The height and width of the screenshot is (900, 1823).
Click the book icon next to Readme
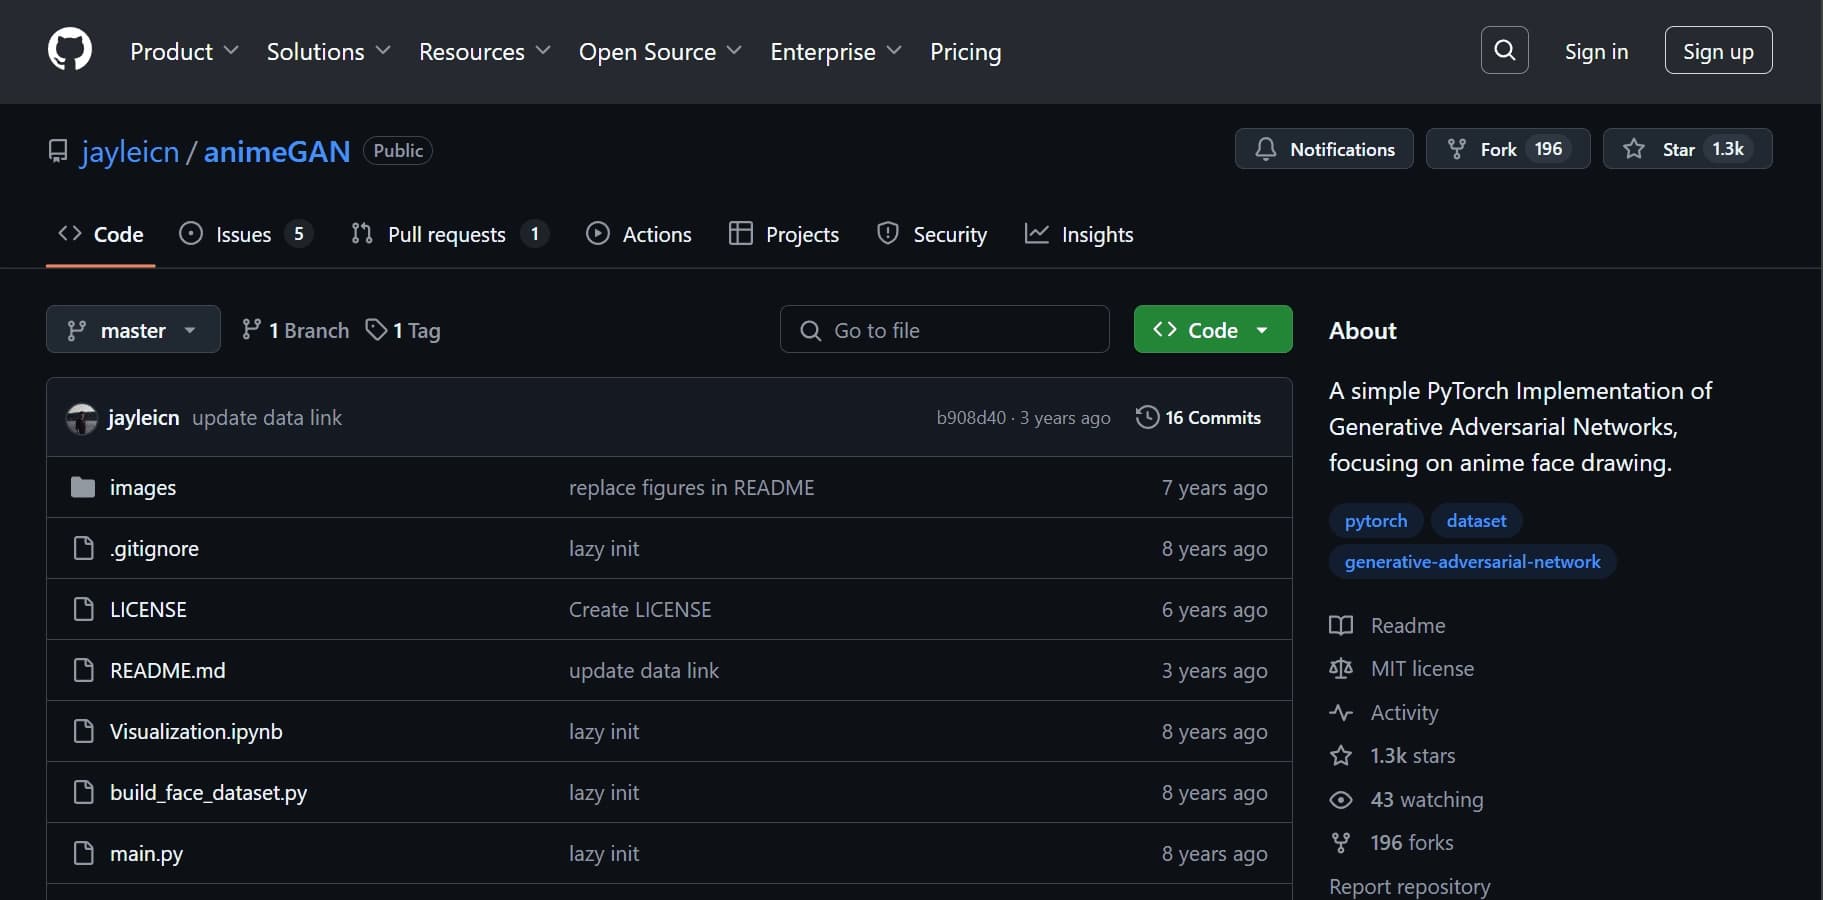1341,625
